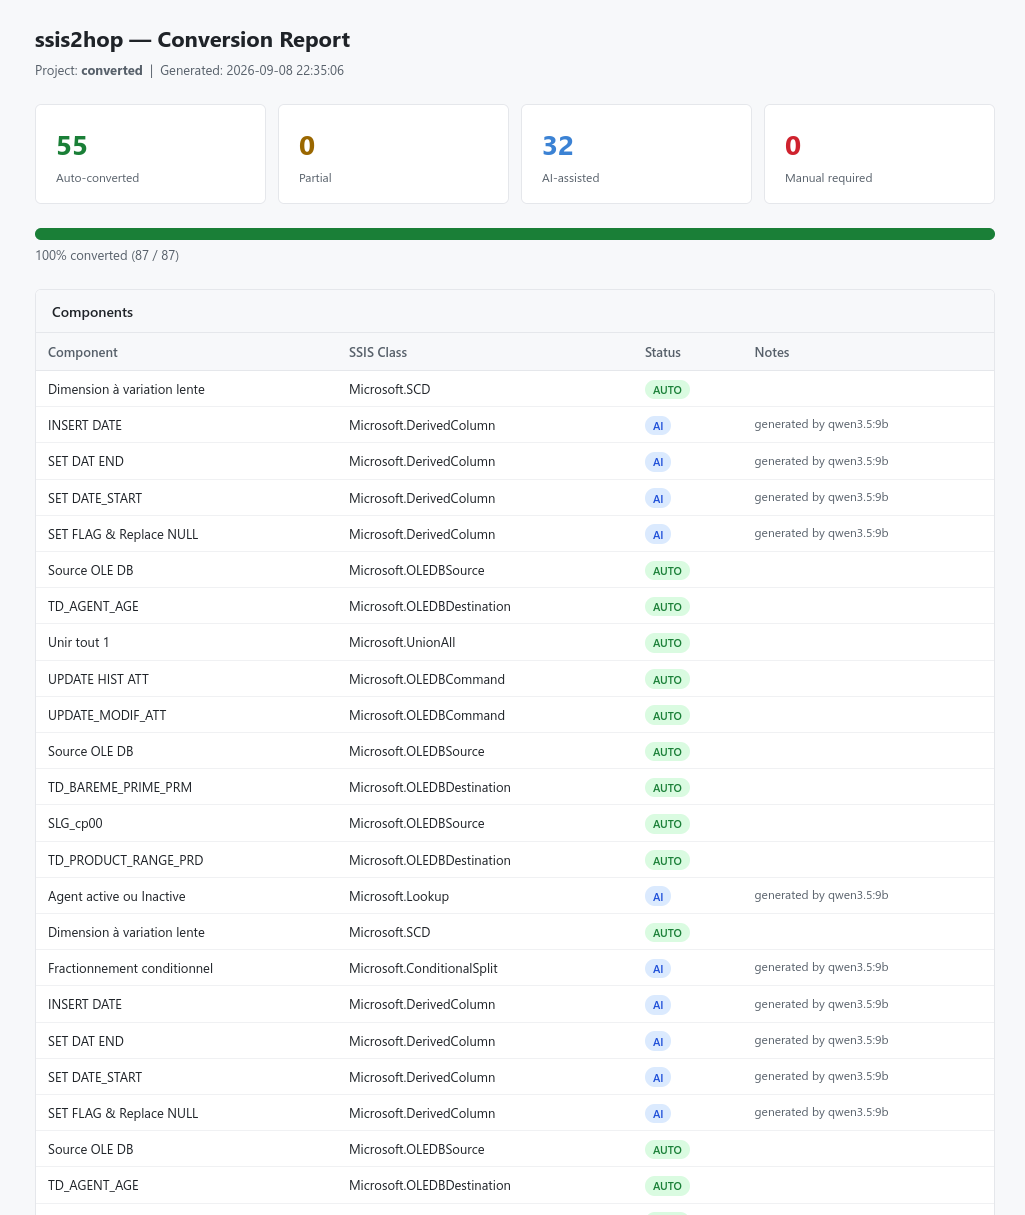The image size is (1025, 1215).
Task: Click OLEDBDestination class in 'TD_BAREME_PRIME_PRM' row
Action: pos(430,787)
